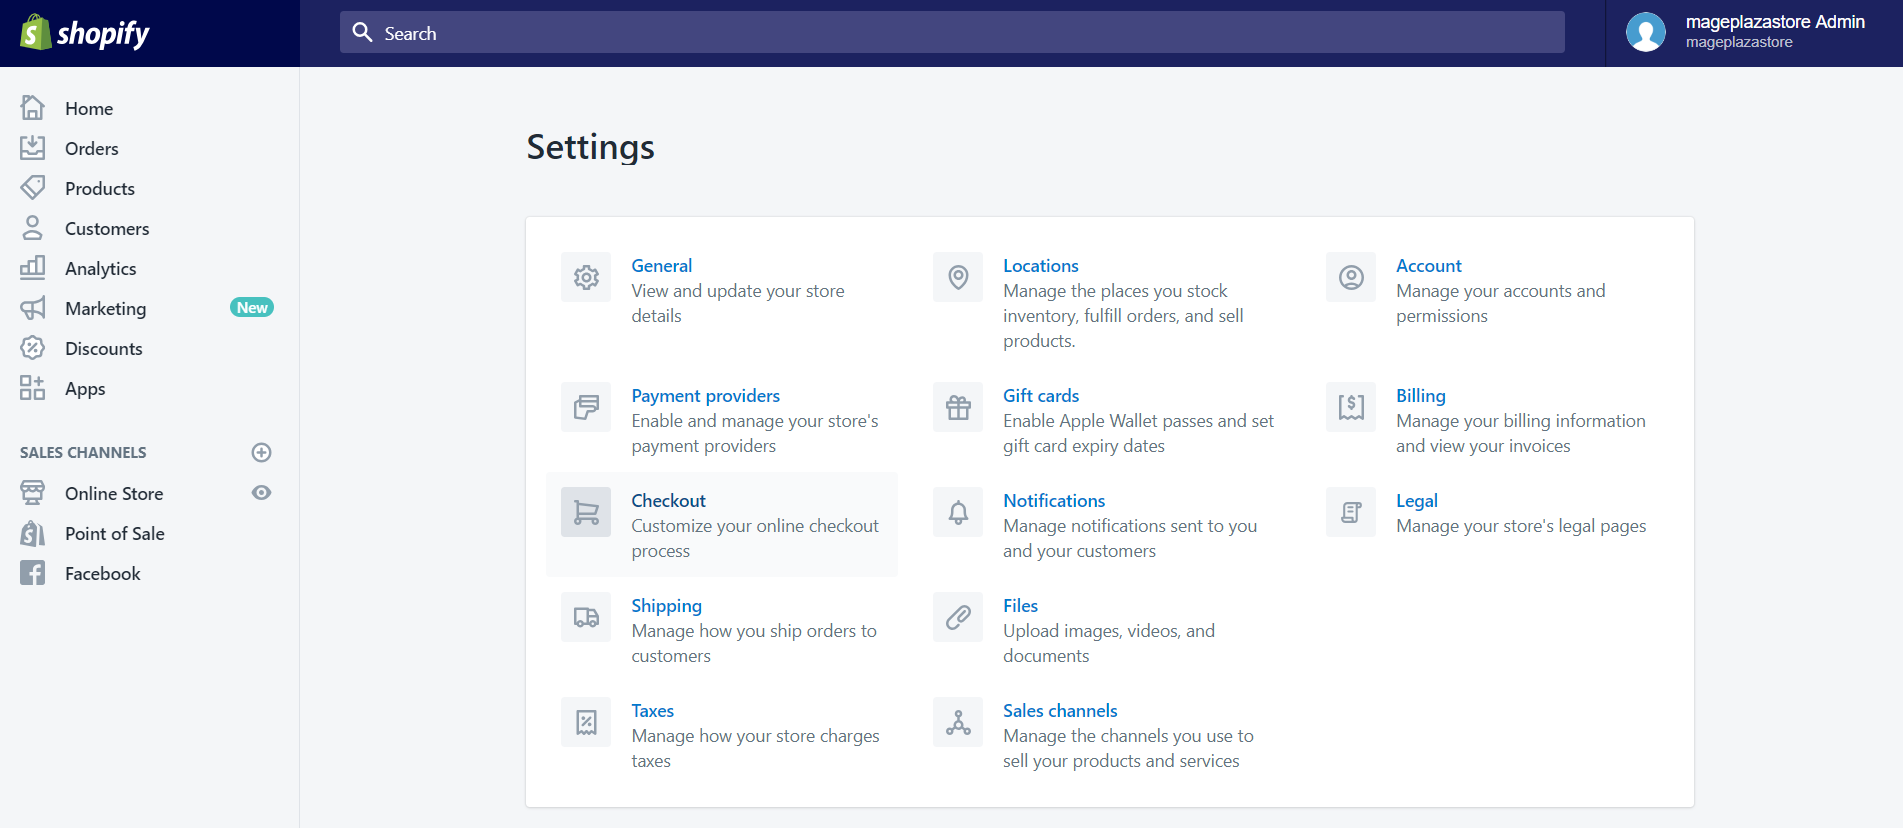Open Analytics menu item
The height and width of the screenshot is (828, 1903).
coord(101,268)
